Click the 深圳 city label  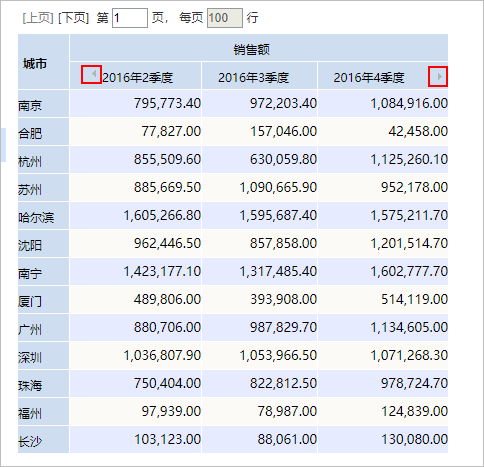[x=30, y=358]
